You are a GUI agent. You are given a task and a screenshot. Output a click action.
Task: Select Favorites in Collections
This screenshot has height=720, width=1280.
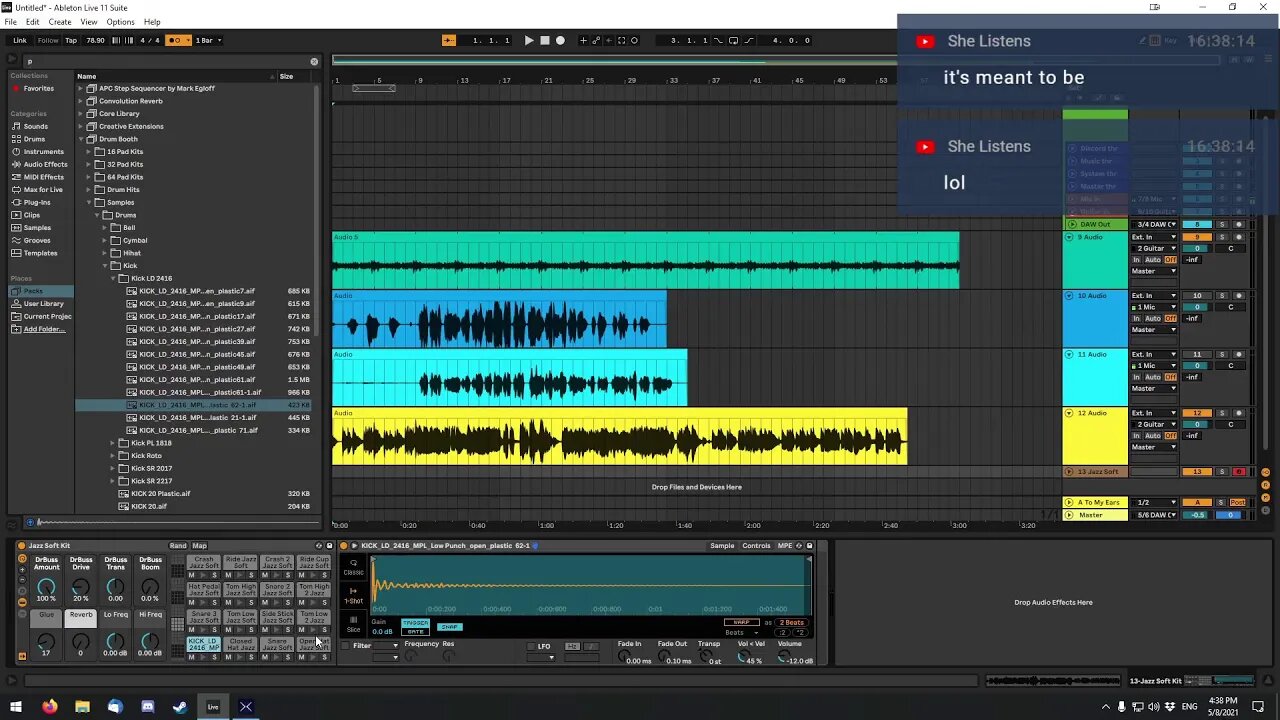click(x=39, y=88)
